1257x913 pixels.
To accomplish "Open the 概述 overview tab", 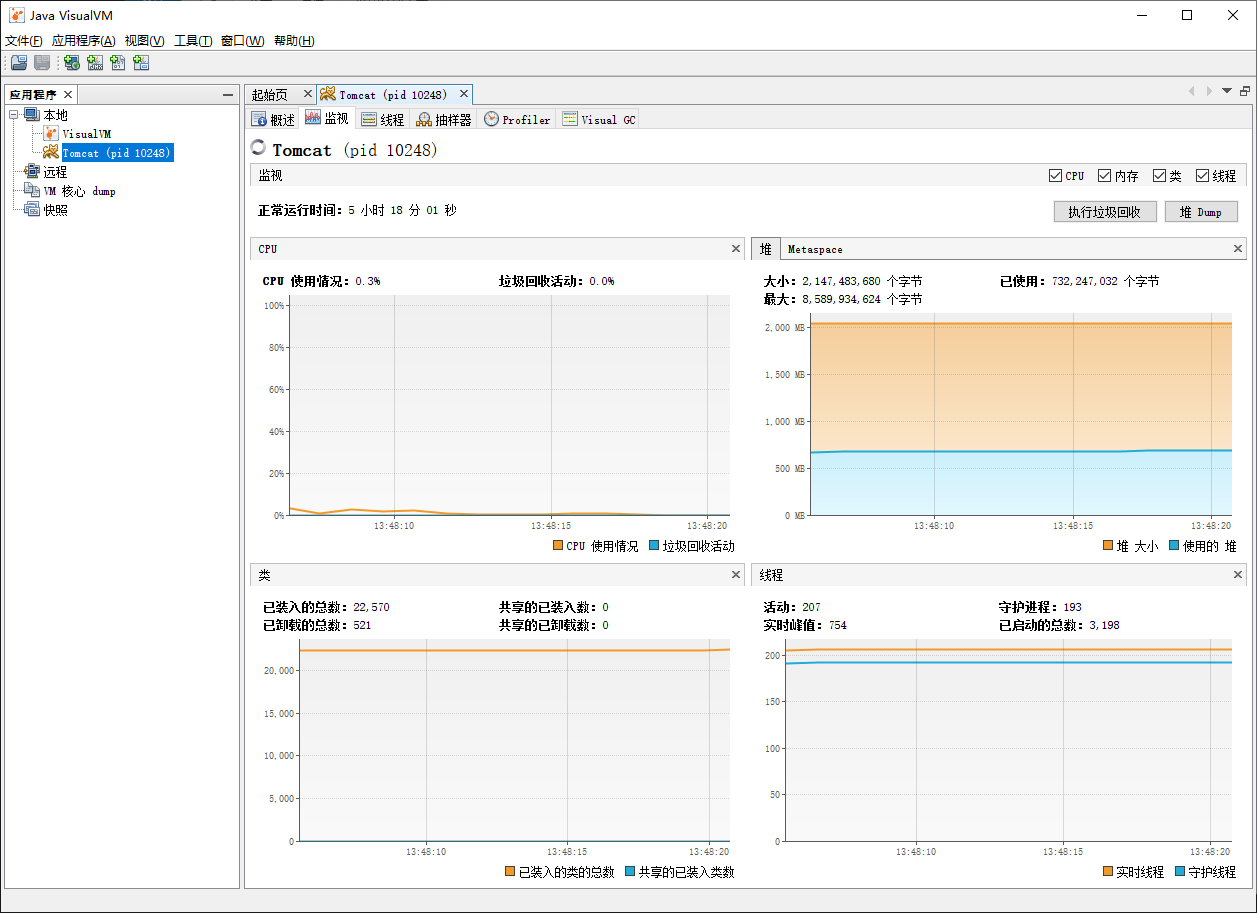I will [x=274, y=119].
